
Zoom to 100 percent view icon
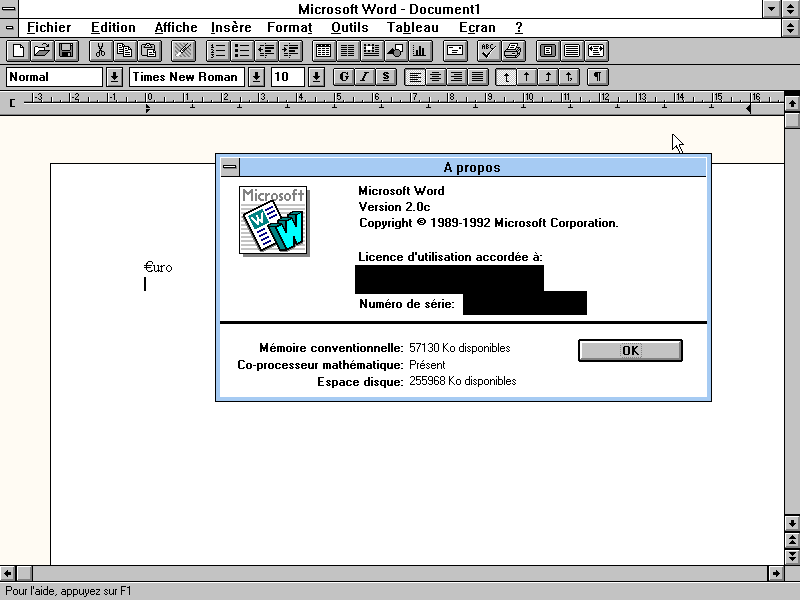pos(572,51)
